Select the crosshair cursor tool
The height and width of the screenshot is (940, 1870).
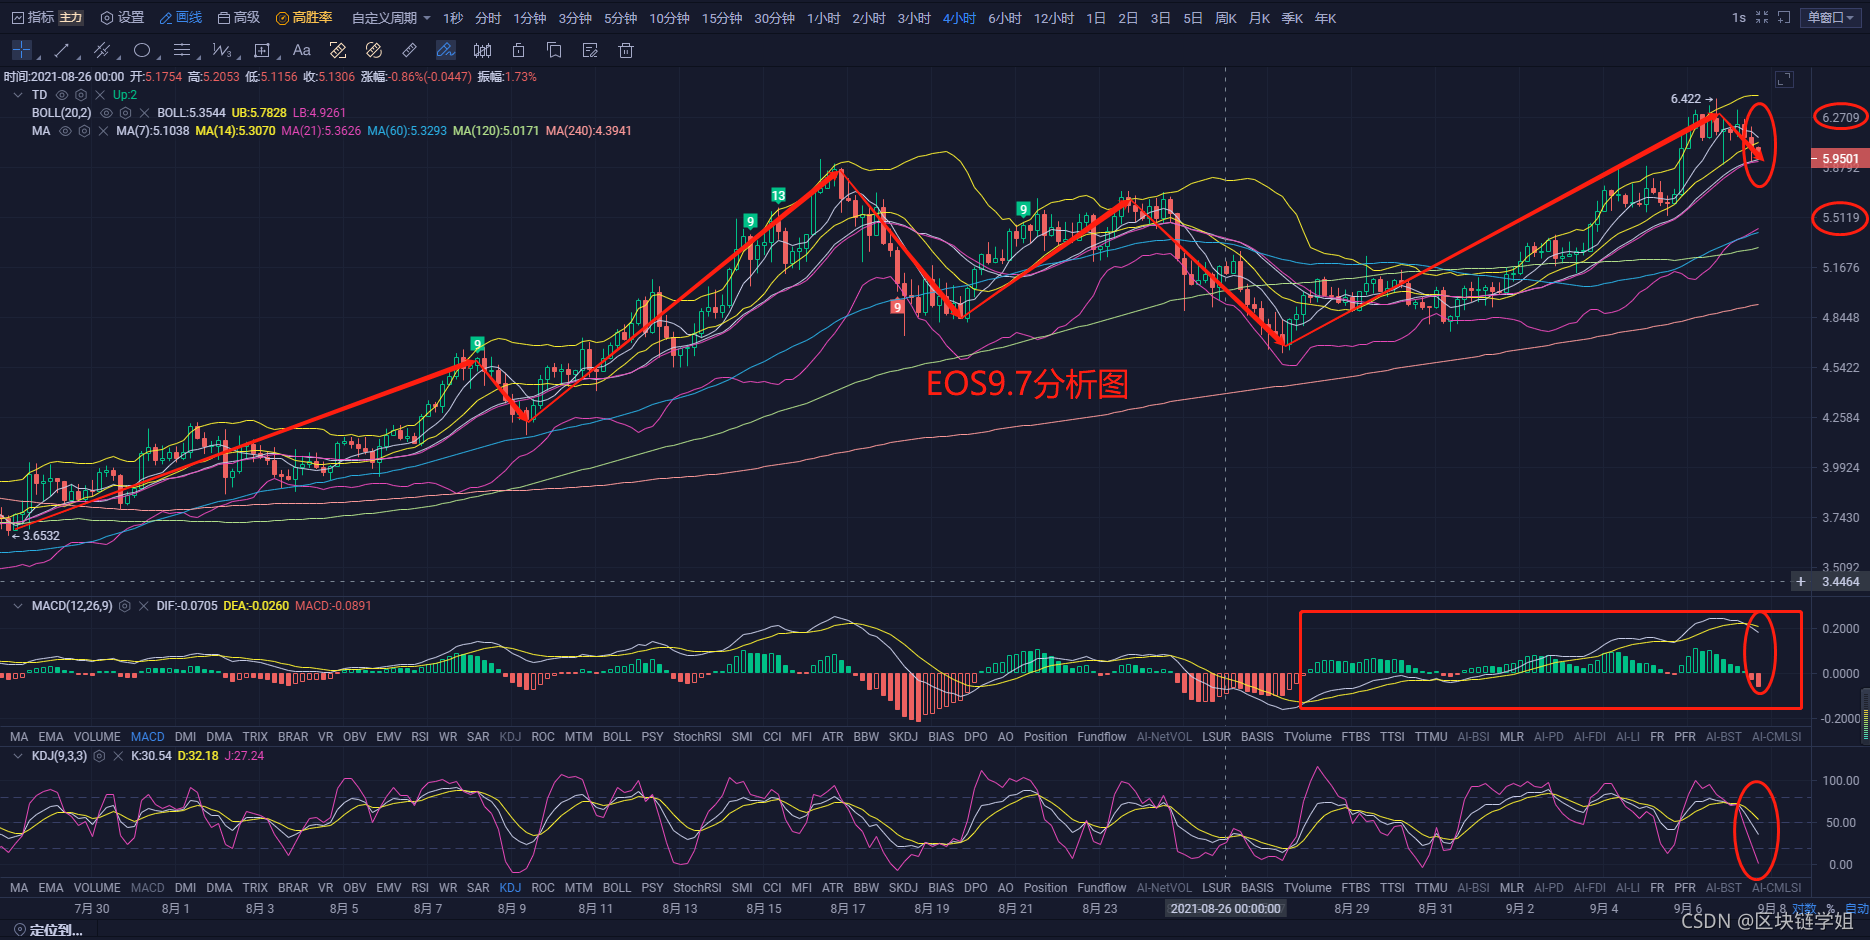22,50
